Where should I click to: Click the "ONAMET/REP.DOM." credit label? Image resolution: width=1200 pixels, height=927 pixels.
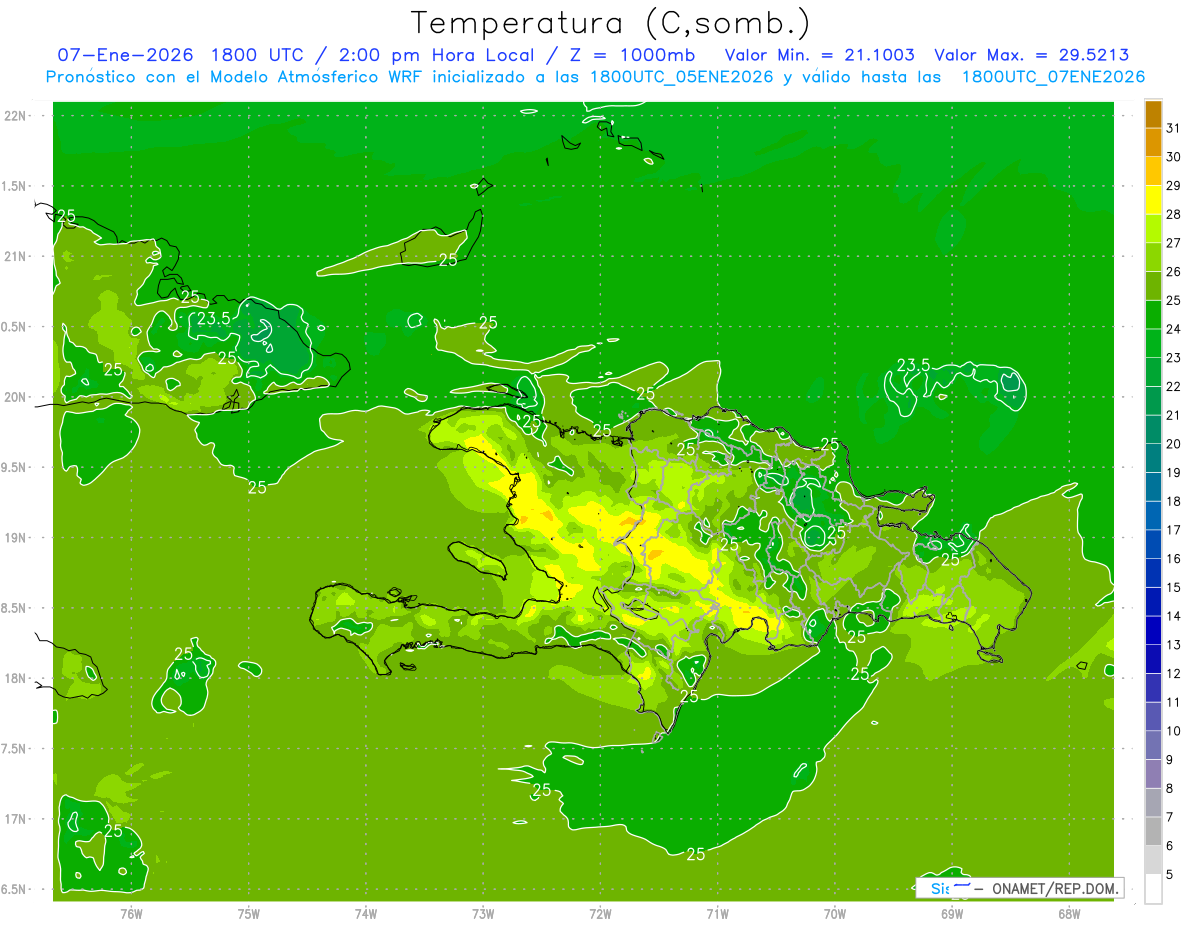coord(1055,888)
